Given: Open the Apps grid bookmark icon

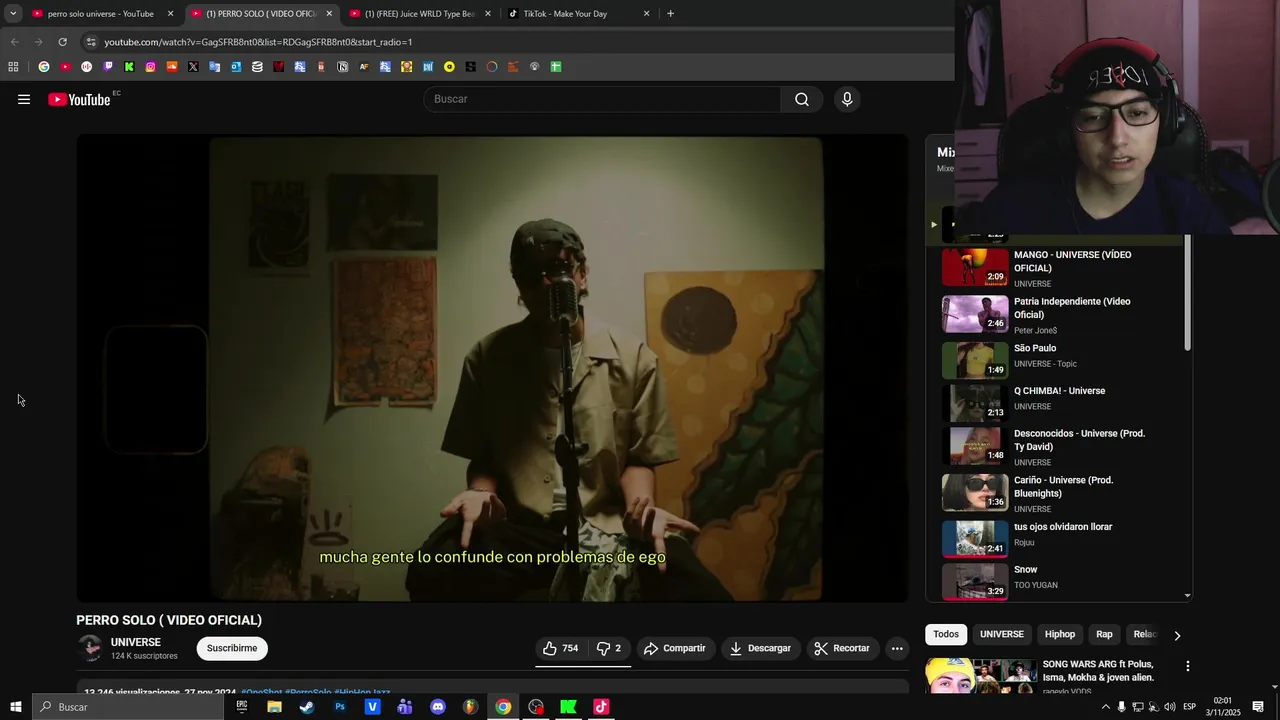Looking at the screenshot, I should tap(13, 67).
